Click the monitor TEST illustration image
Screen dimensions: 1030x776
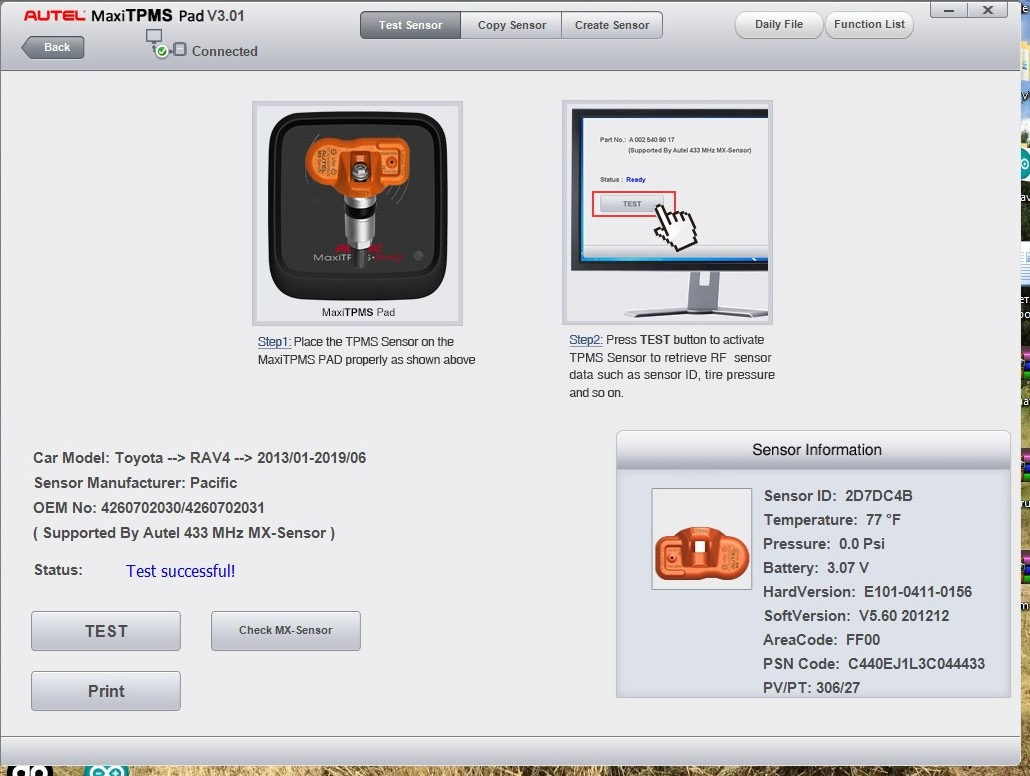(667, 212)
